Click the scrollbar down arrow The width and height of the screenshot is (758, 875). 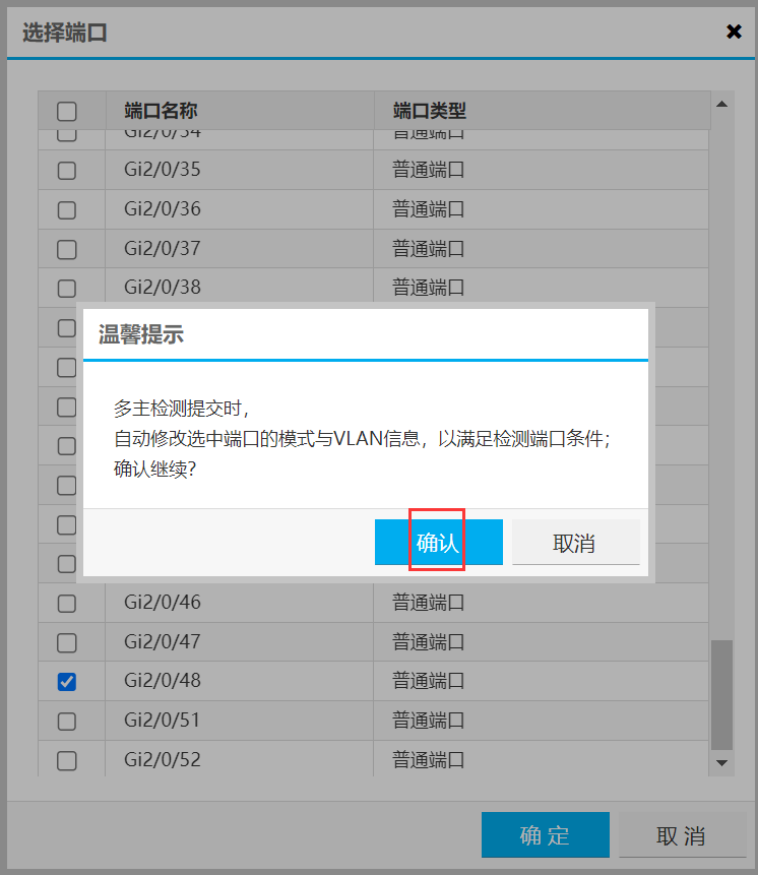(722, 763)
